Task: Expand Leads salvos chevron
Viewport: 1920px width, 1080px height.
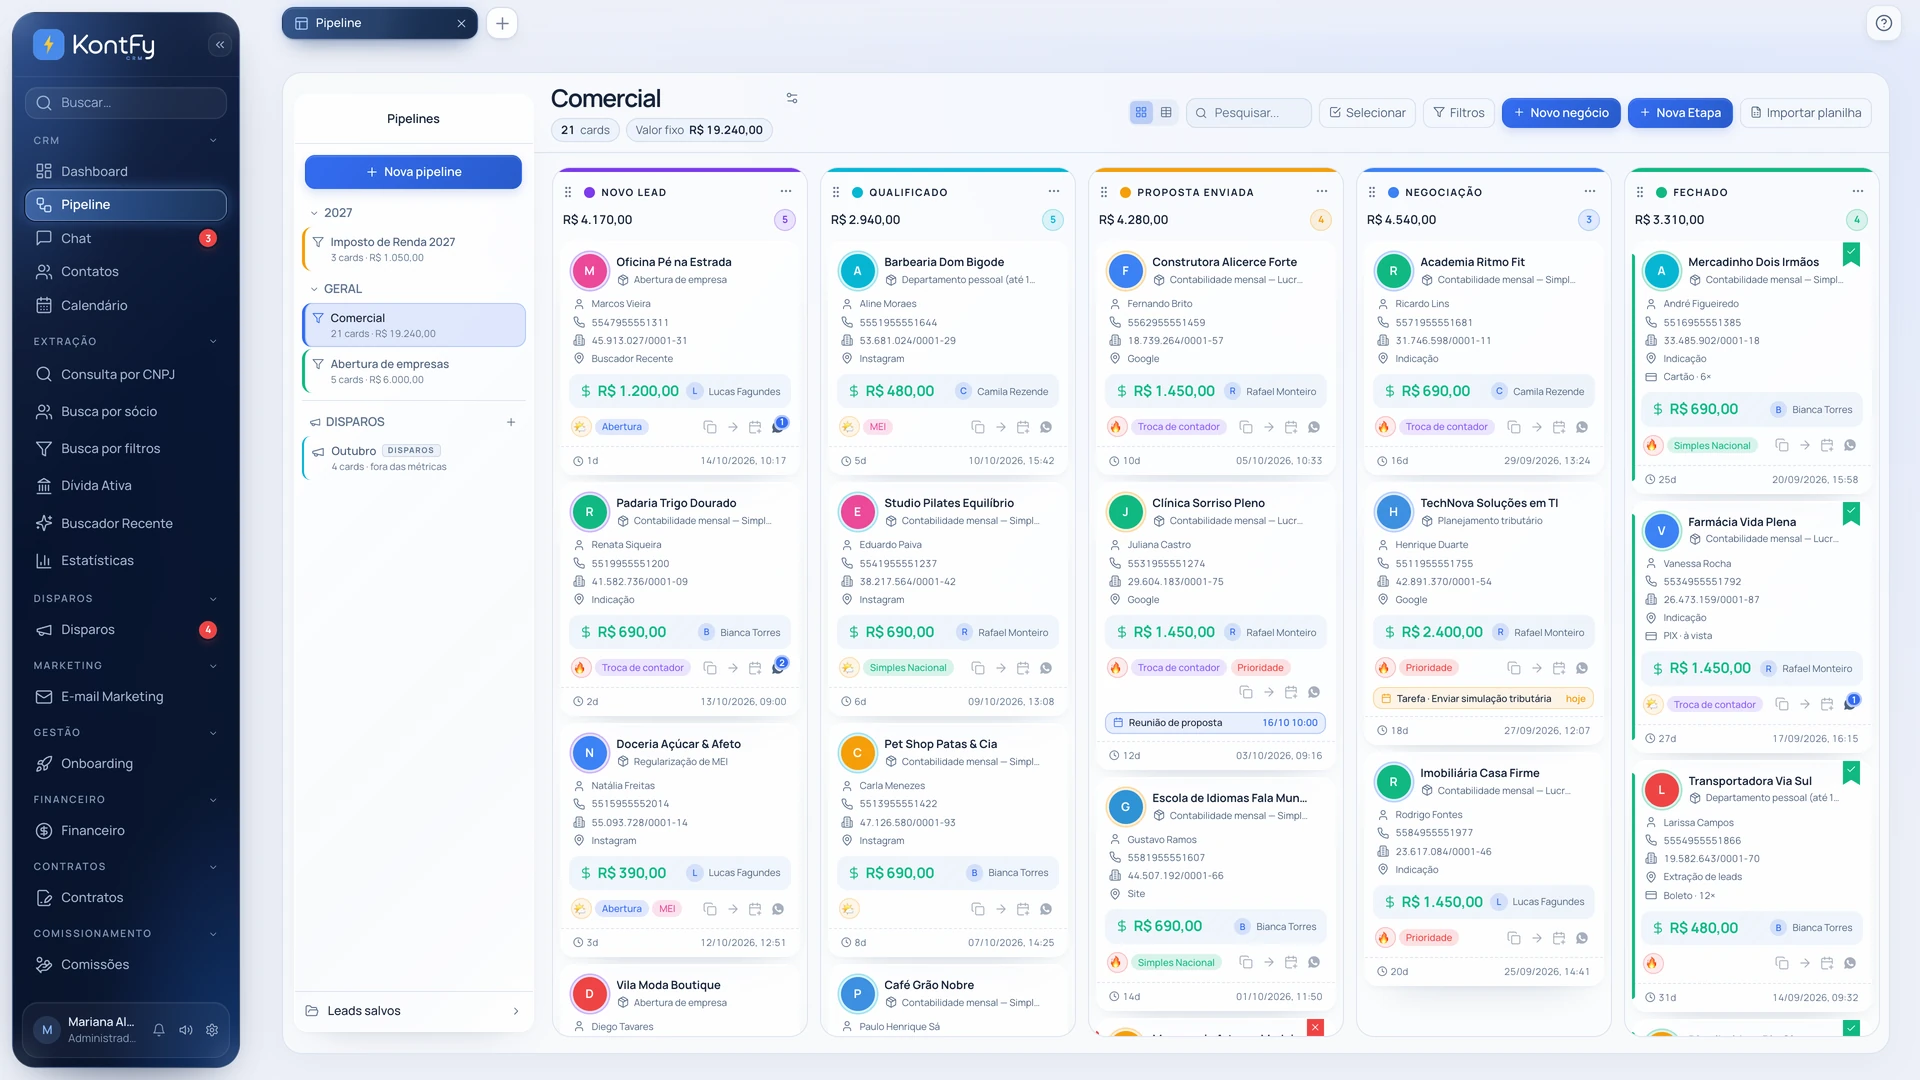Action: tap(516, 1011)
